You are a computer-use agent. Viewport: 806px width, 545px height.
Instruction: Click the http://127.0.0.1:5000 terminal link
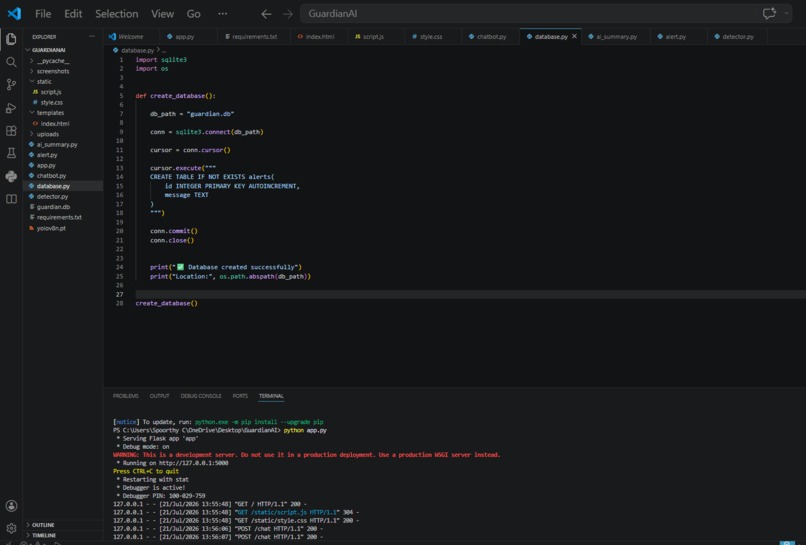click(193, 463)
